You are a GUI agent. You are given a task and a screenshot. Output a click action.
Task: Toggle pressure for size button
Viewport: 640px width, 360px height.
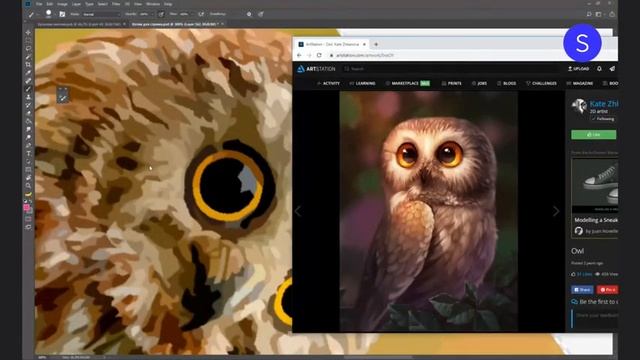pos(261,14)
